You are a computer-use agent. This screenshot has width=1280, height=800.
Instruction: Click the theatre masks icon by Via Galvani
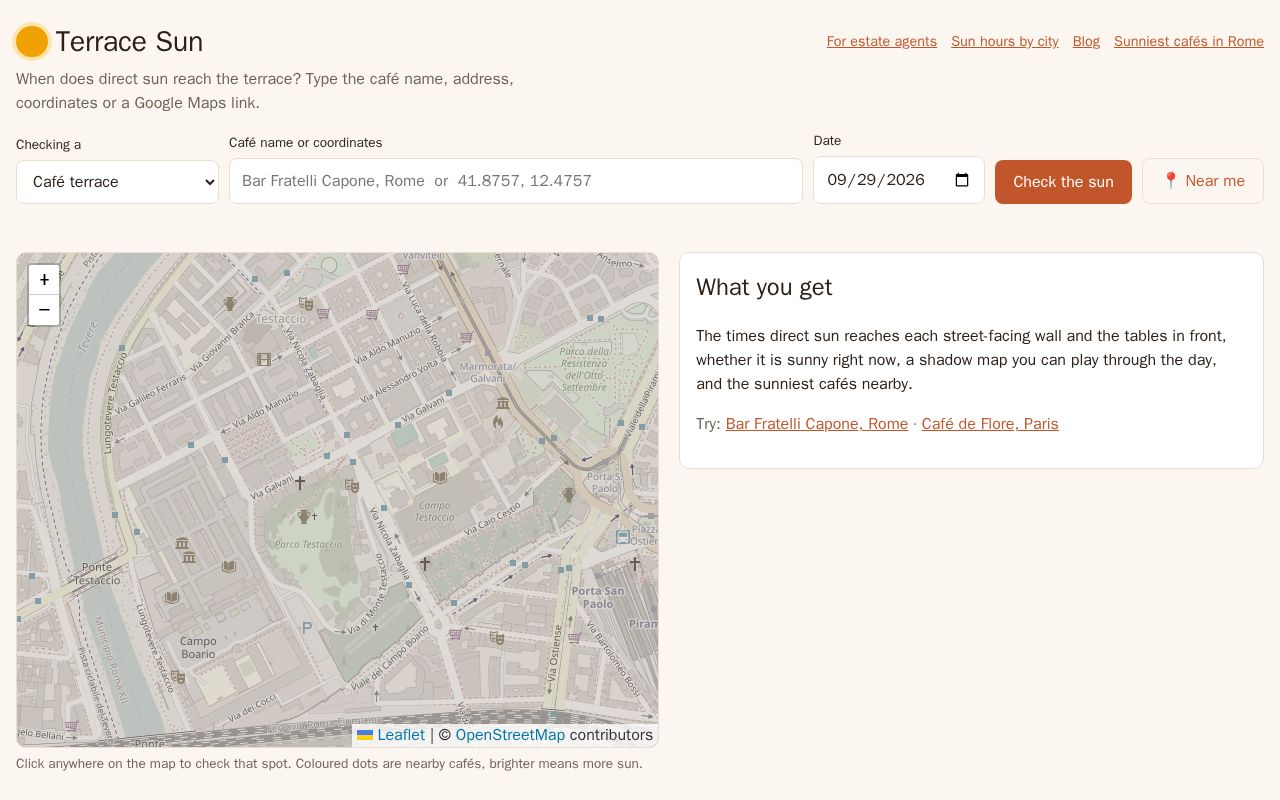[351, 486]
